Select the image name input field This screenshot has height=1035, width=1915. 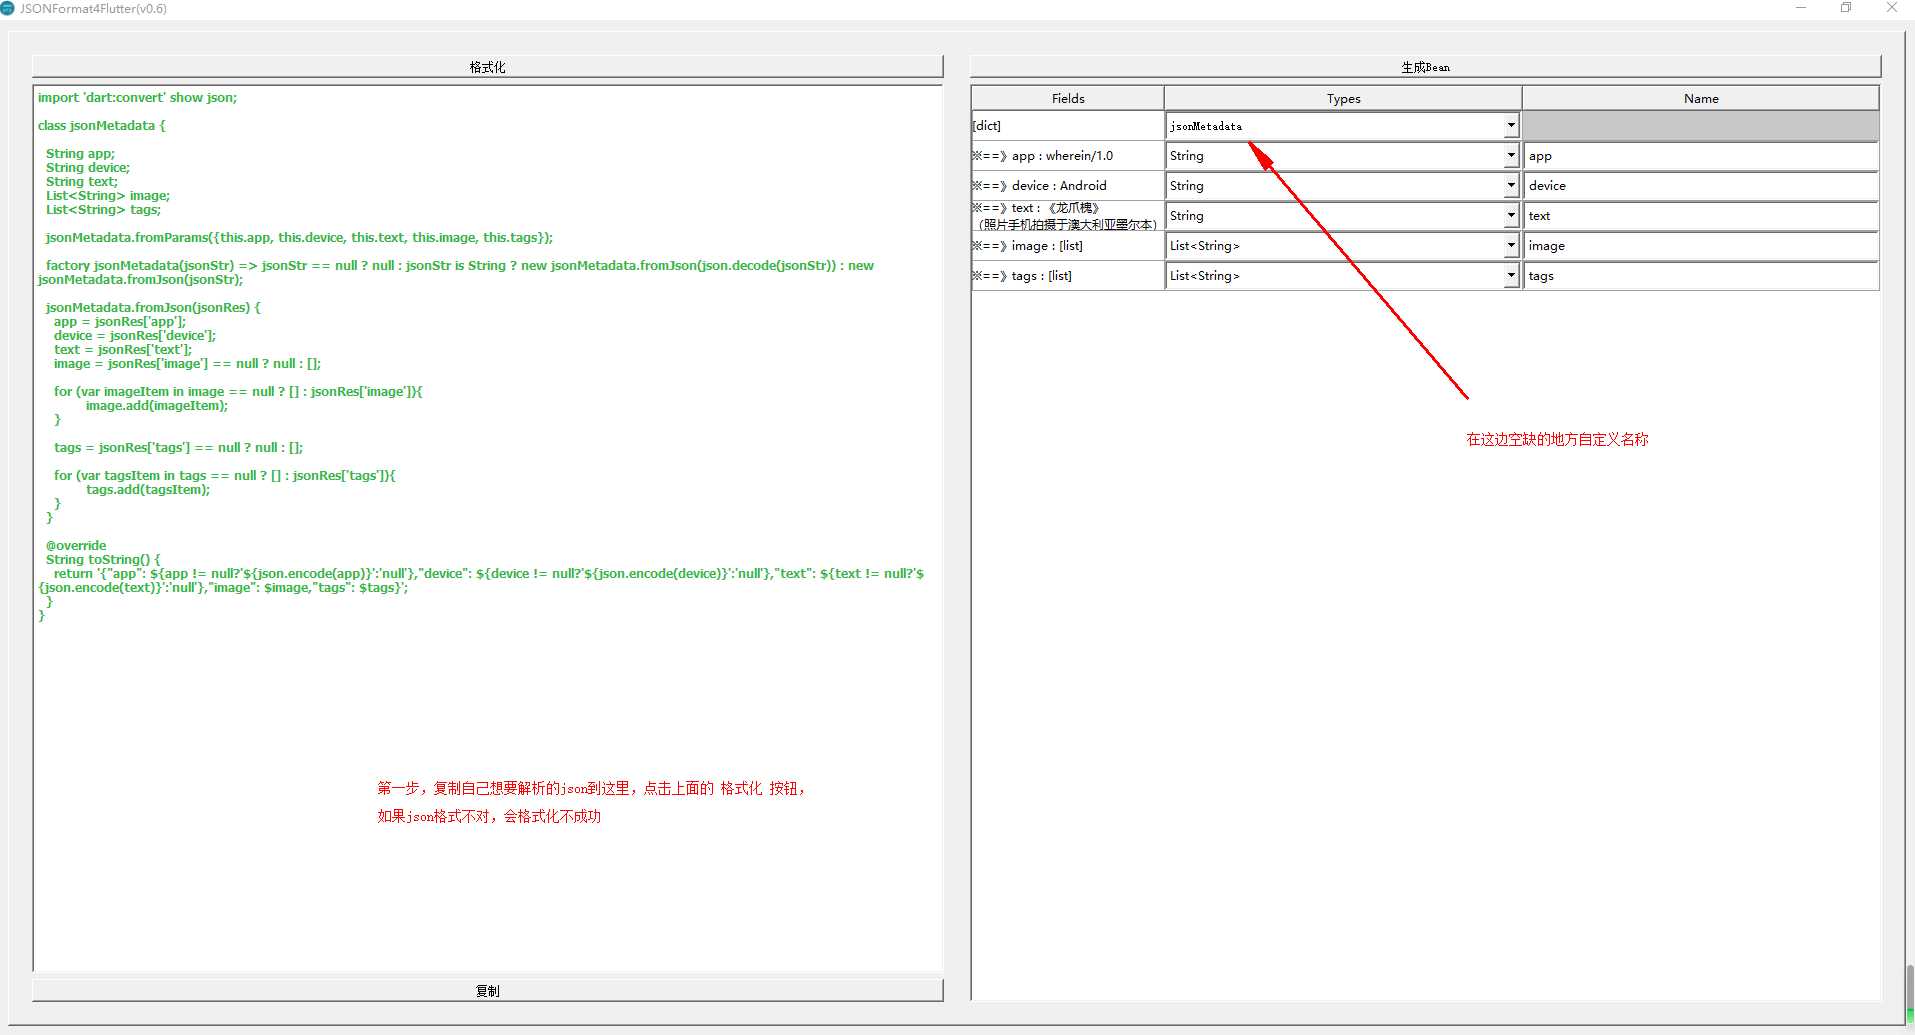point(1700,246)
